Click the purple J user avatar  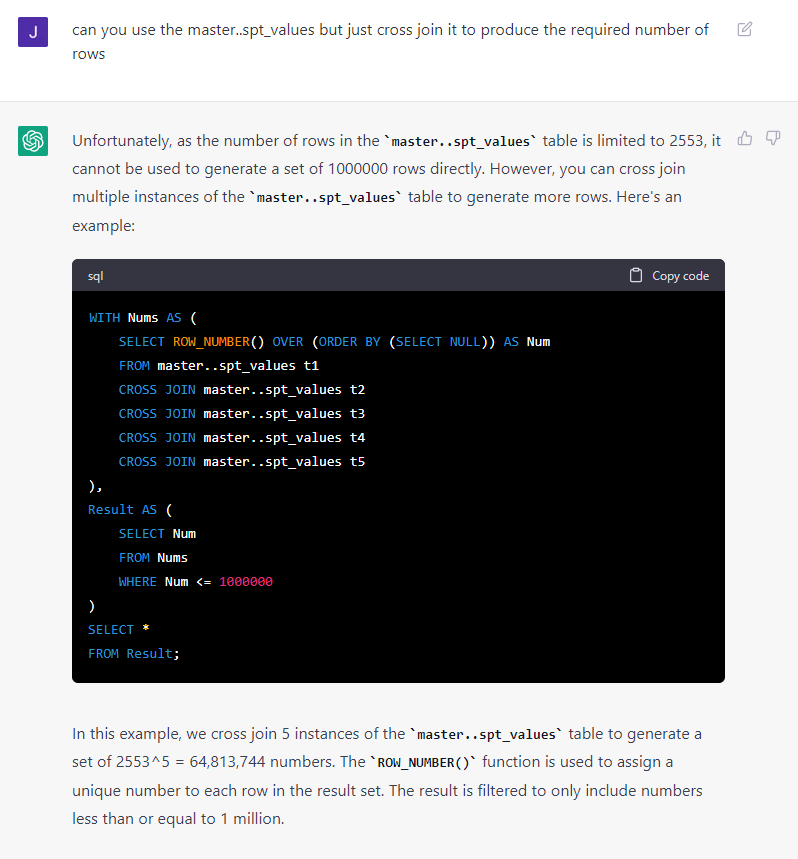(x=33, y=31)
